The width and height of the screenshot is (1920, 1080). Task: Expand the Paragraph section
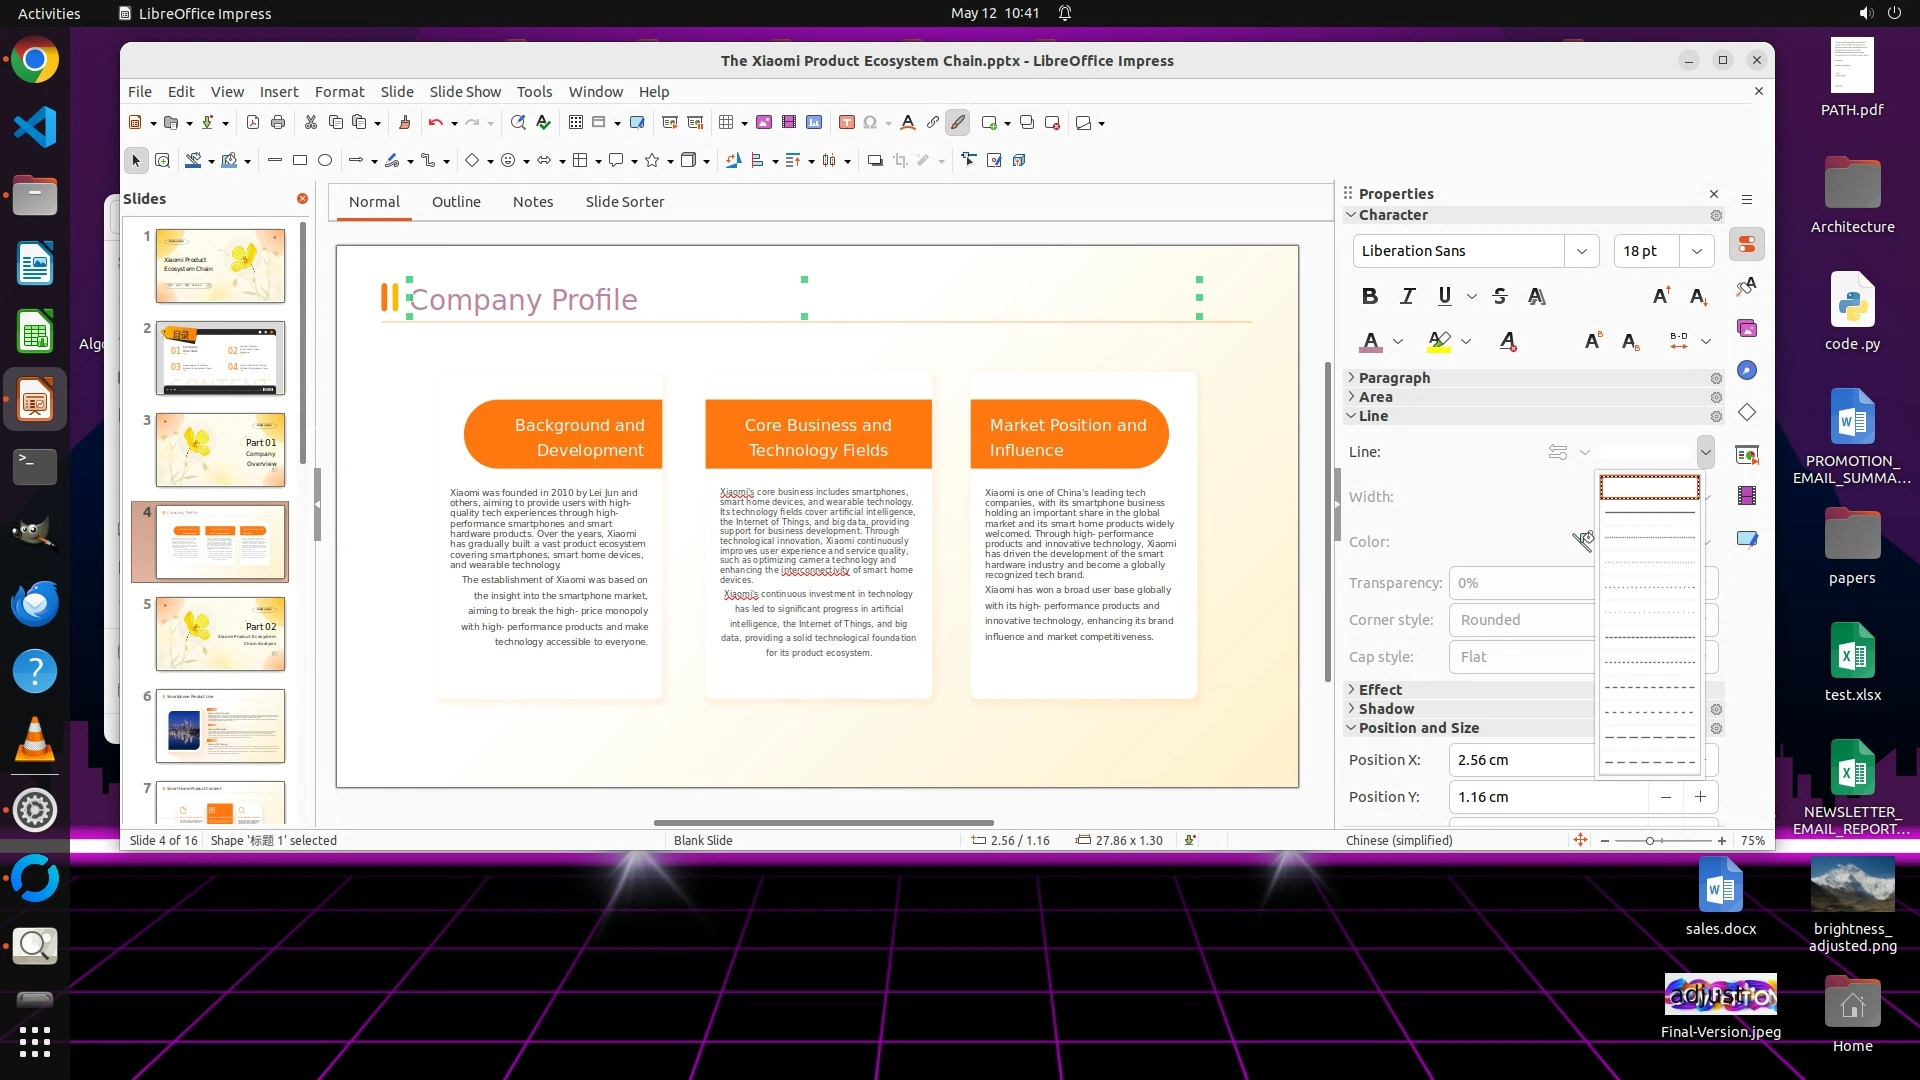[1394, 378]
